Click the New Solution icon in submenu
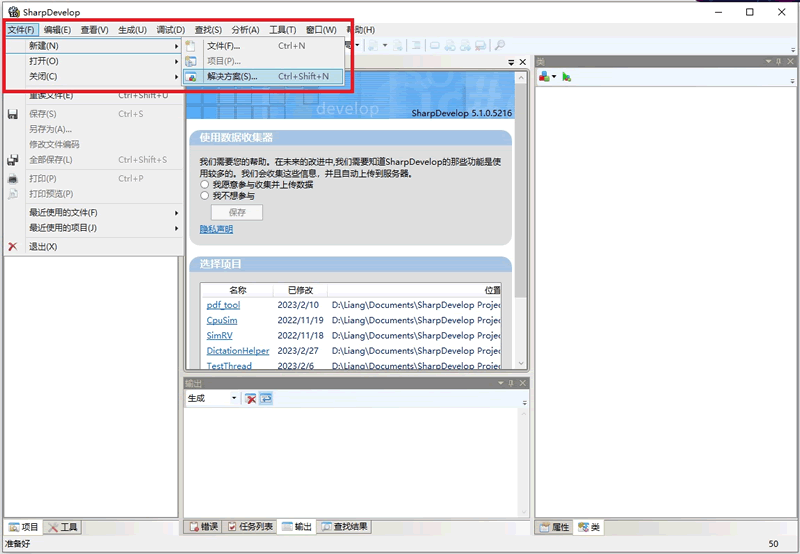Image resolution: width=800 pixels, height=554 pixels. coord(191,77)
